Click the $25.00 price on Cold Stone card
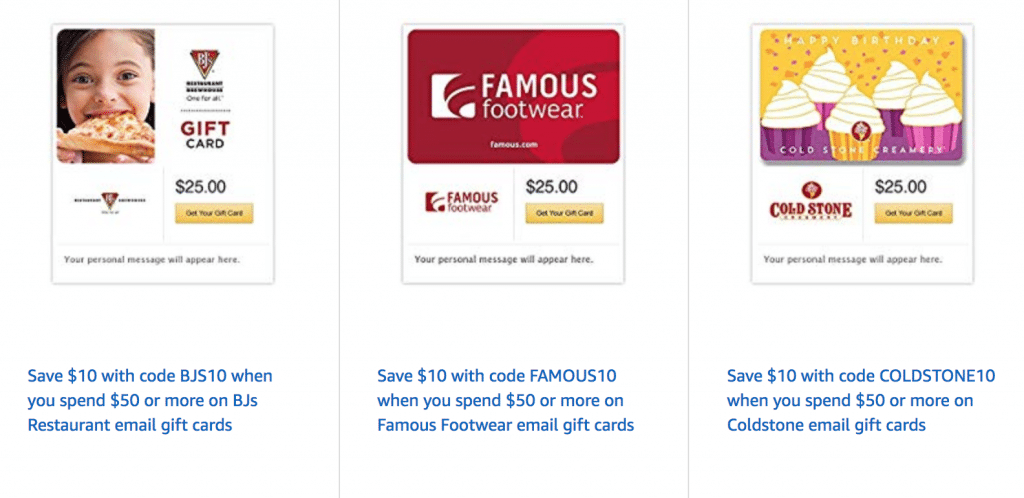1024x498 pixels. click(900, 187)
